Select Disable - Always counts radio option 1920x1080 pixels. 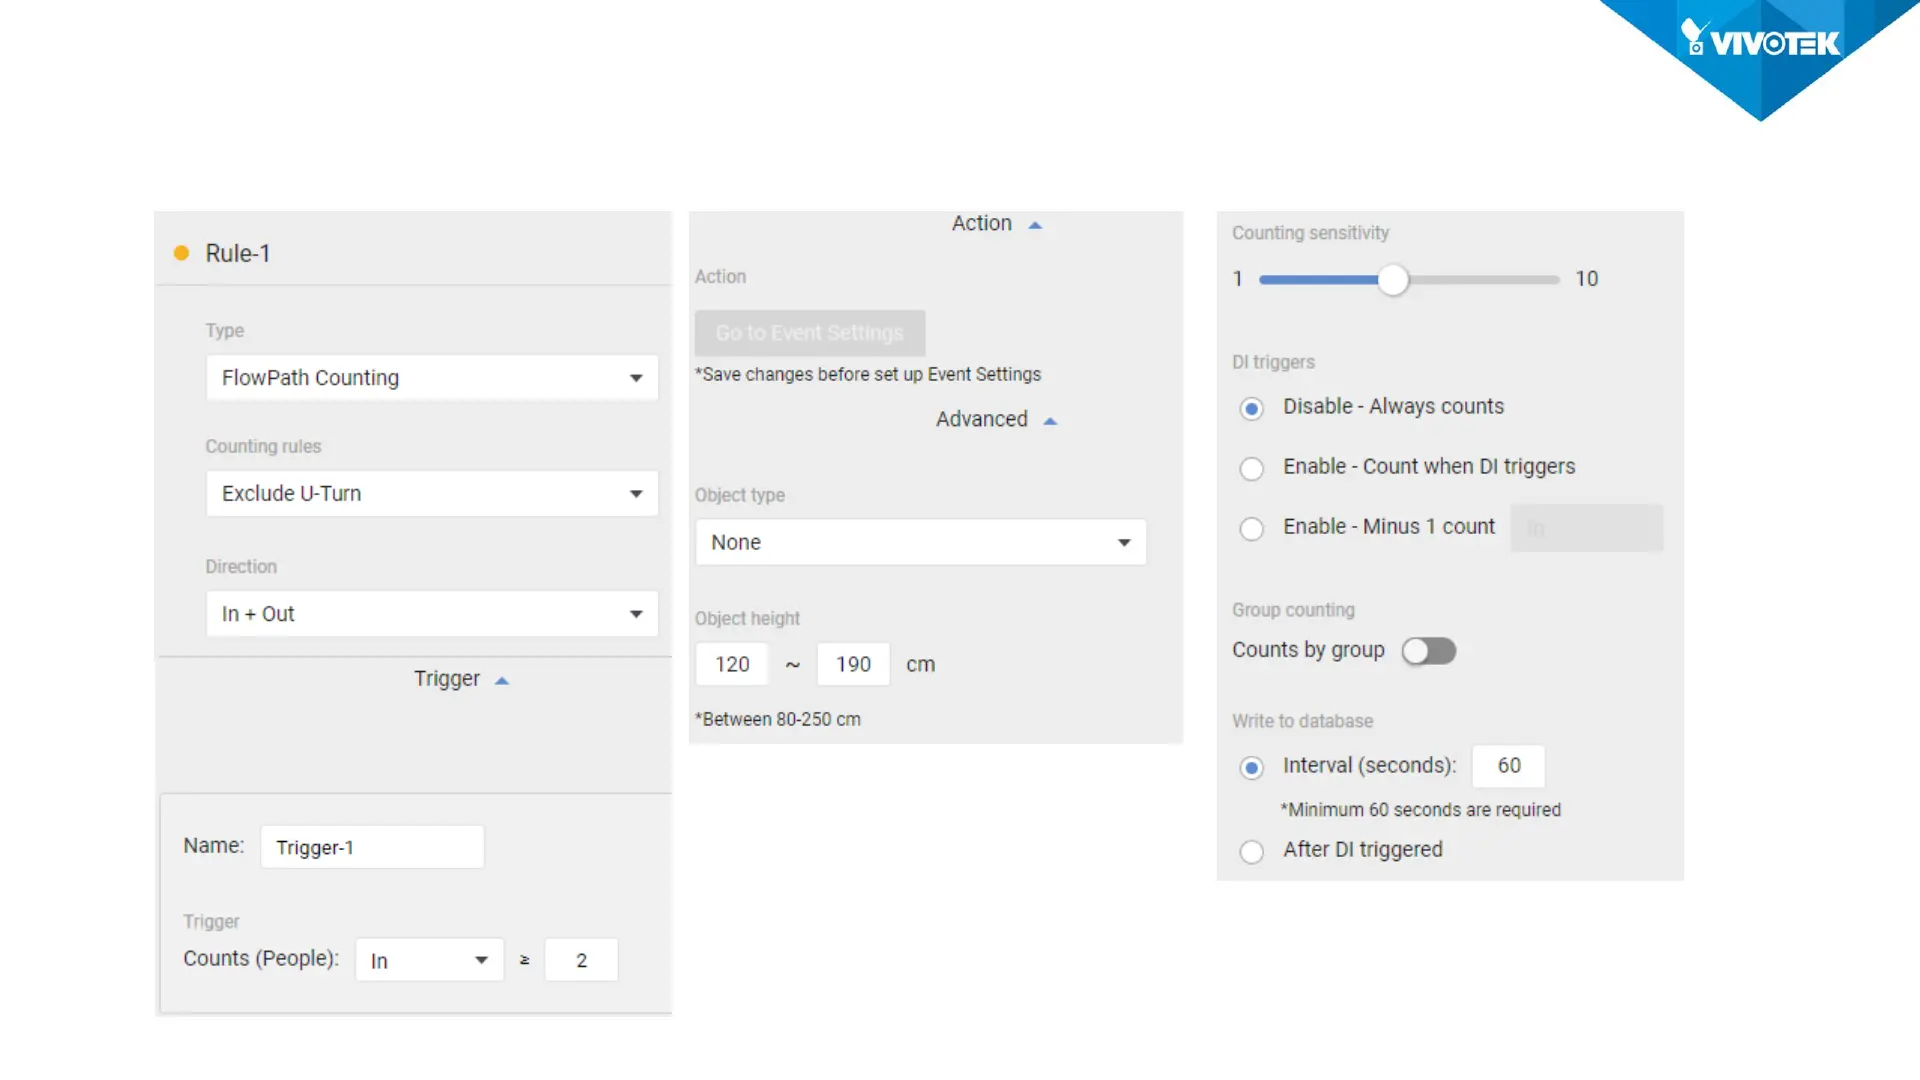1251,408
